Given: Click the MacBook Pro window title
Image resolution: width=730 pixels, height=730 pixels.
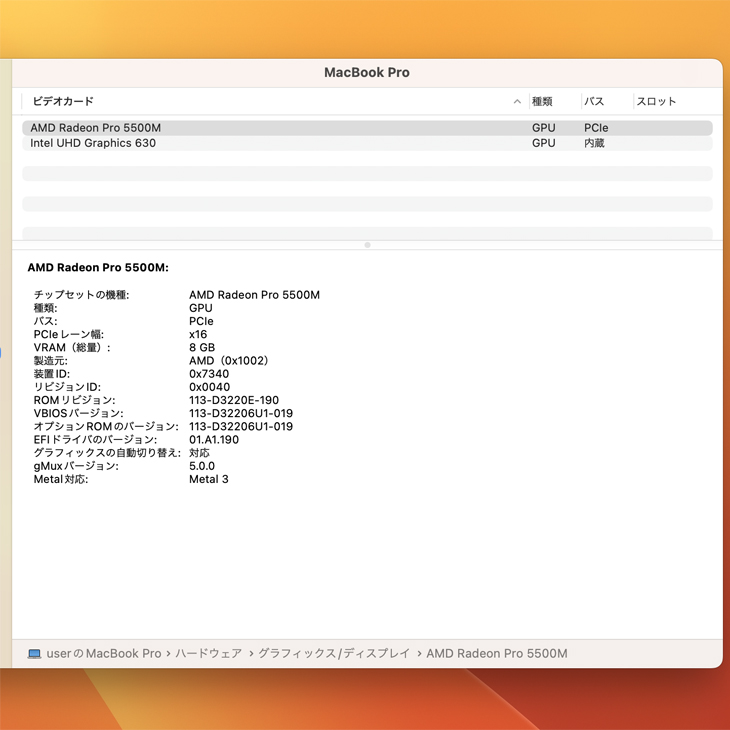Looking at the screenshot, I should [366, 73].
